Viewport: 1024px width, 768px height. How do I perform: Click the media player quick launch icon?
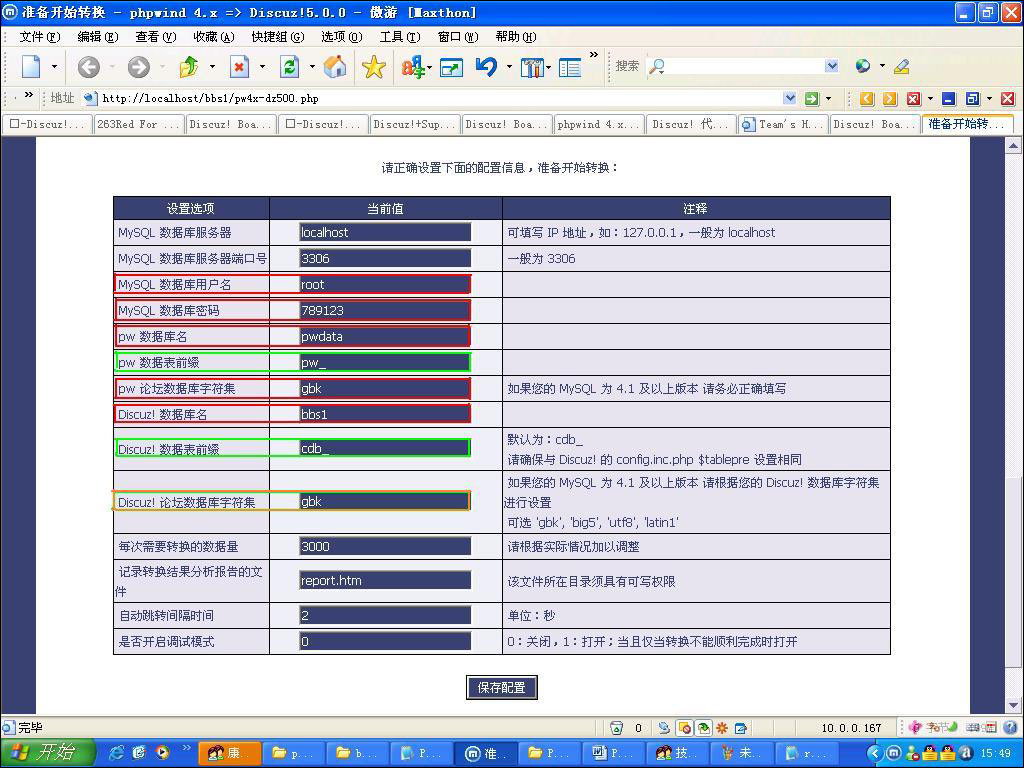pos(161,752)
